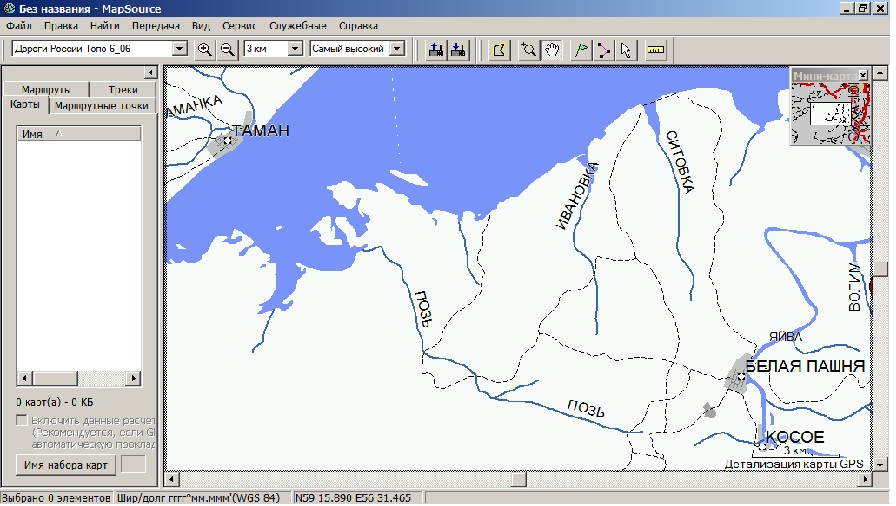
Task: Expand the 3 км scale dropdown
Action: coord(294,48)
